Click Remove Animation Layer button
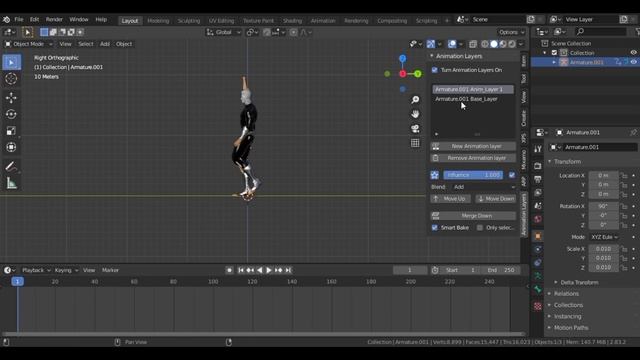Screen dimensions: 640x360 click(x=473, y=158)
